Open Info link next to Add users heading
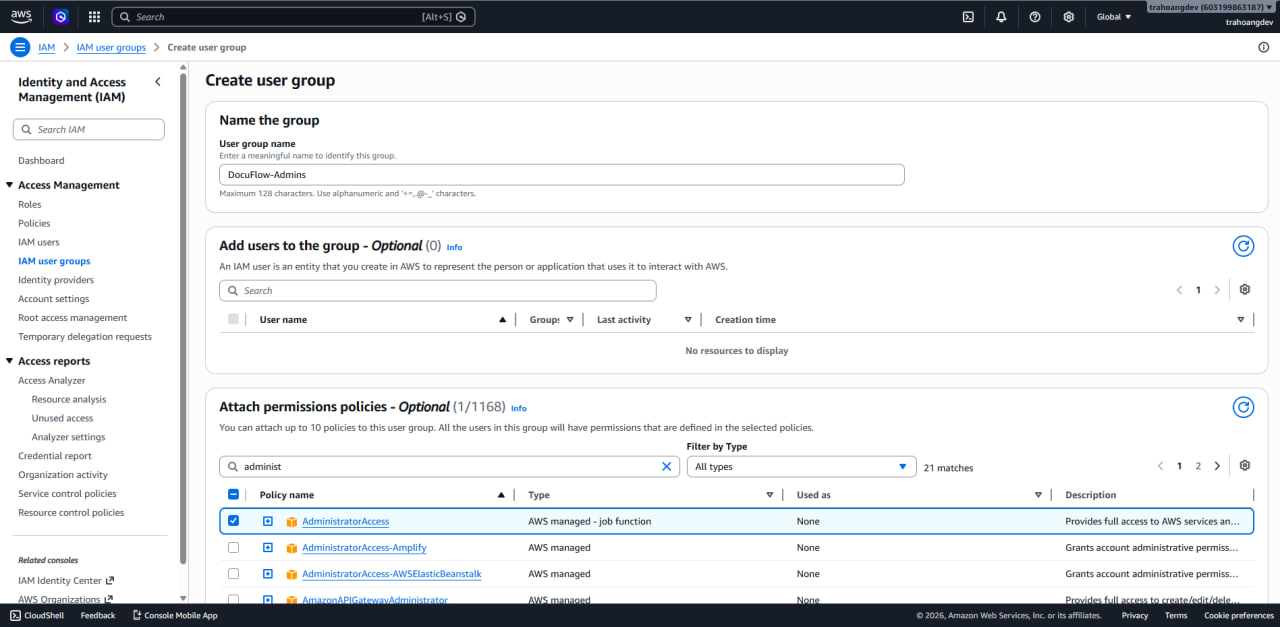This screenshot has height=627, width=1280. [454, 247]
